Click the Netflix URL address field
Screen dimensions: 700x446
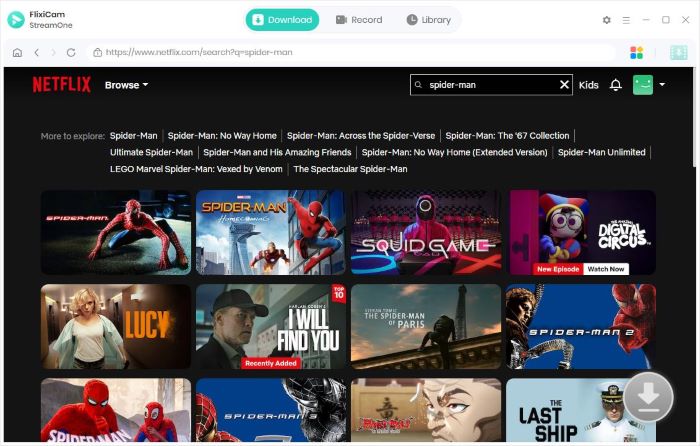(x=353, y=53)
